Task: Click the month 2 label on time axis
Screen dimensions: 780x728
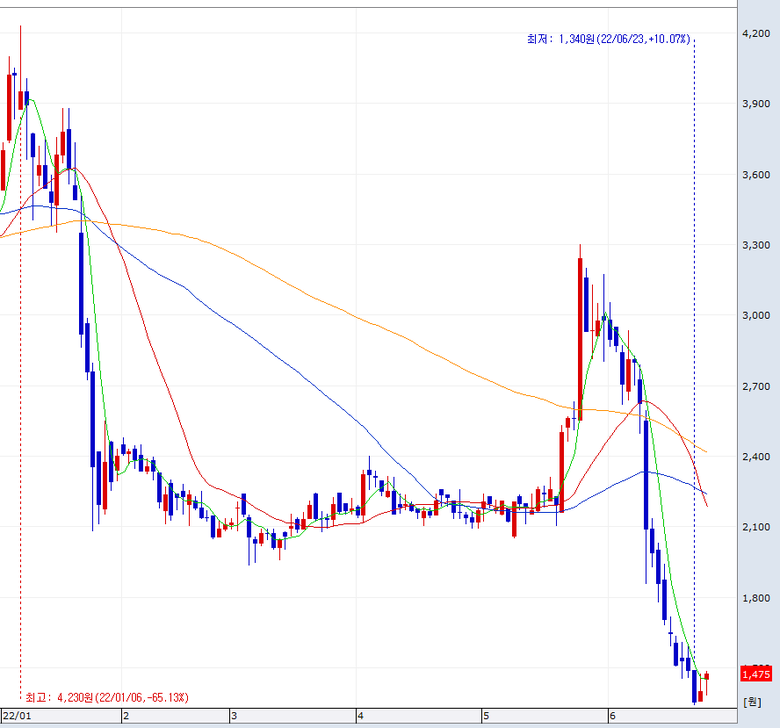Action: pos(126,716)
